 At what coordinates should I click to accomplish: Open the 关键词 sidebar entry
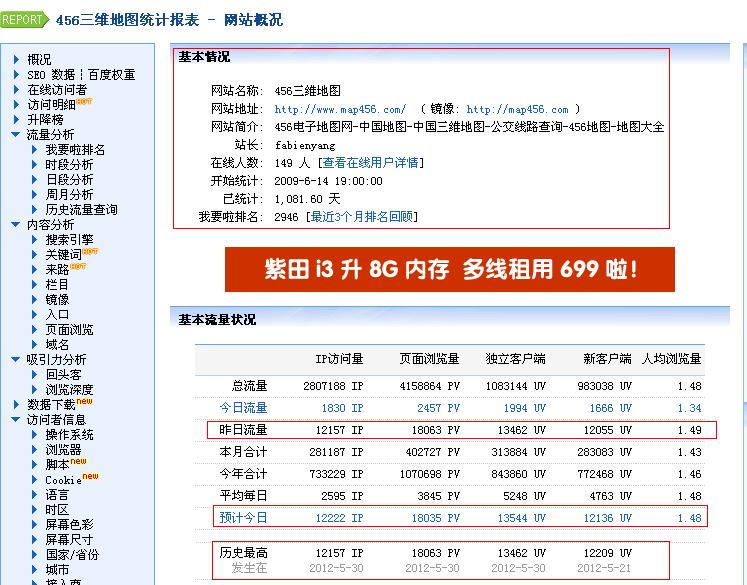click(x=63, y=255)
